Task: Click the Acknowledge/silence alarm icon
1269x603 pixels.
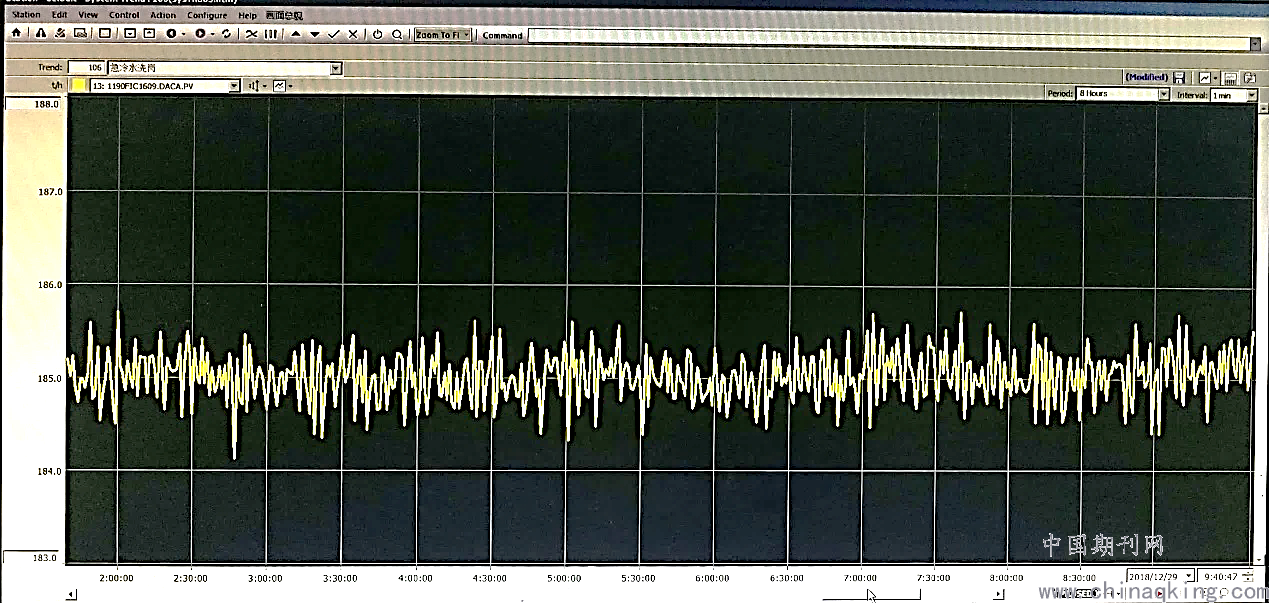Action: point(59,34)
